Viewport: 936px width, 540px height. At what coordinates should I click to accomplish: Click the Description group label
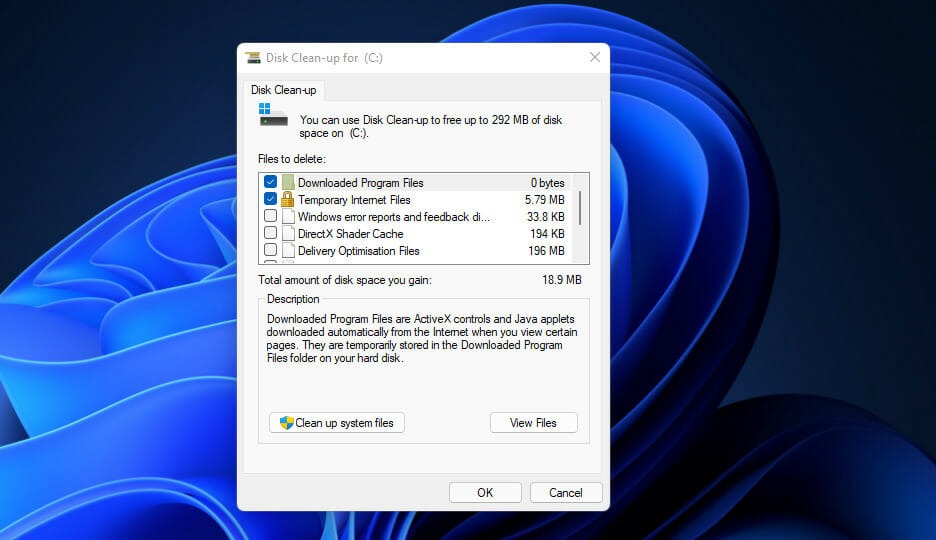tap(293, 299)
